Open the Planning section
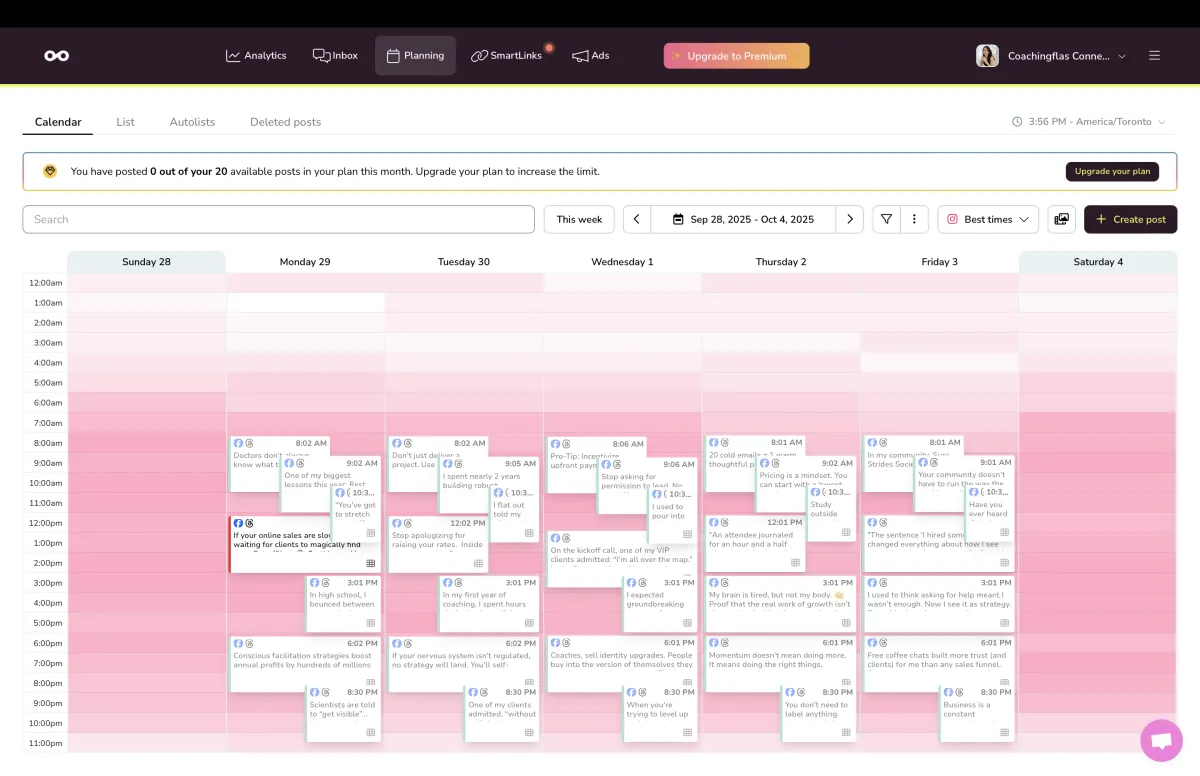Viewport: 1200px width, 776px height. point(415,56)
